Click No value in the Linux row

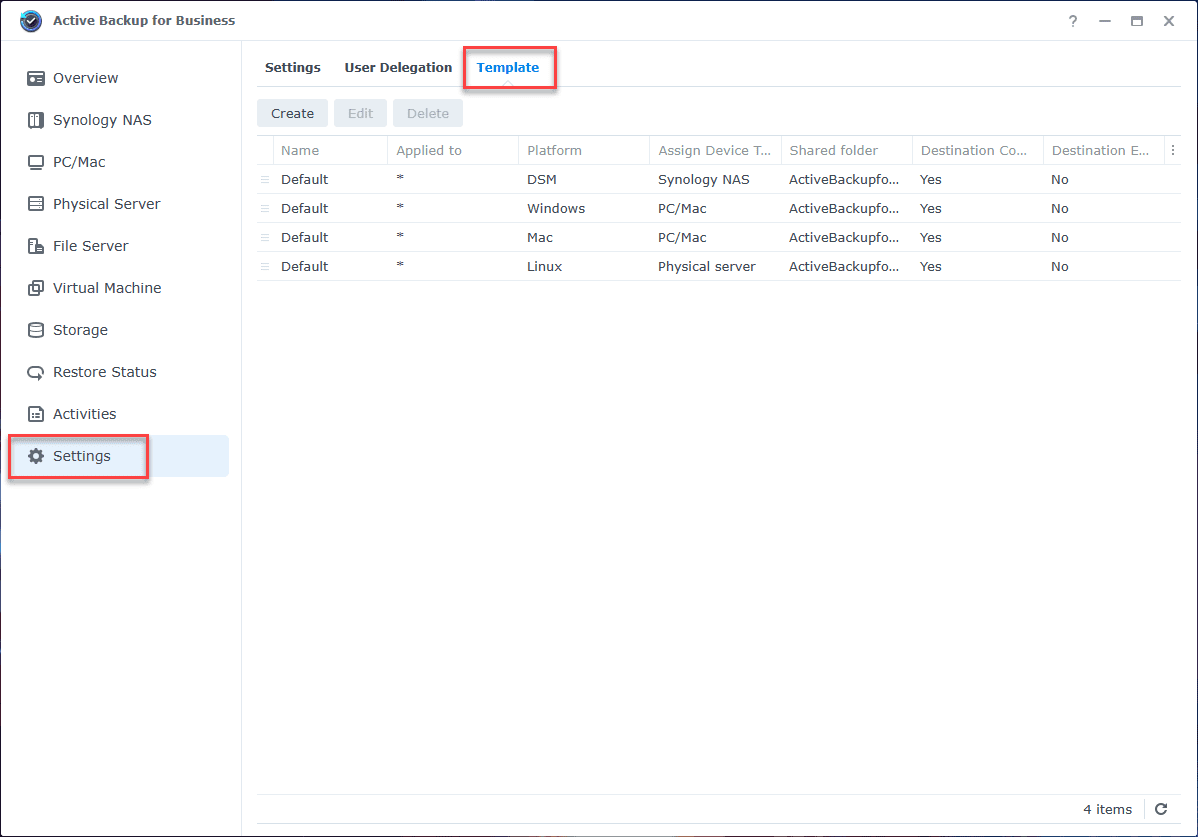click(x=1060, y=267)
